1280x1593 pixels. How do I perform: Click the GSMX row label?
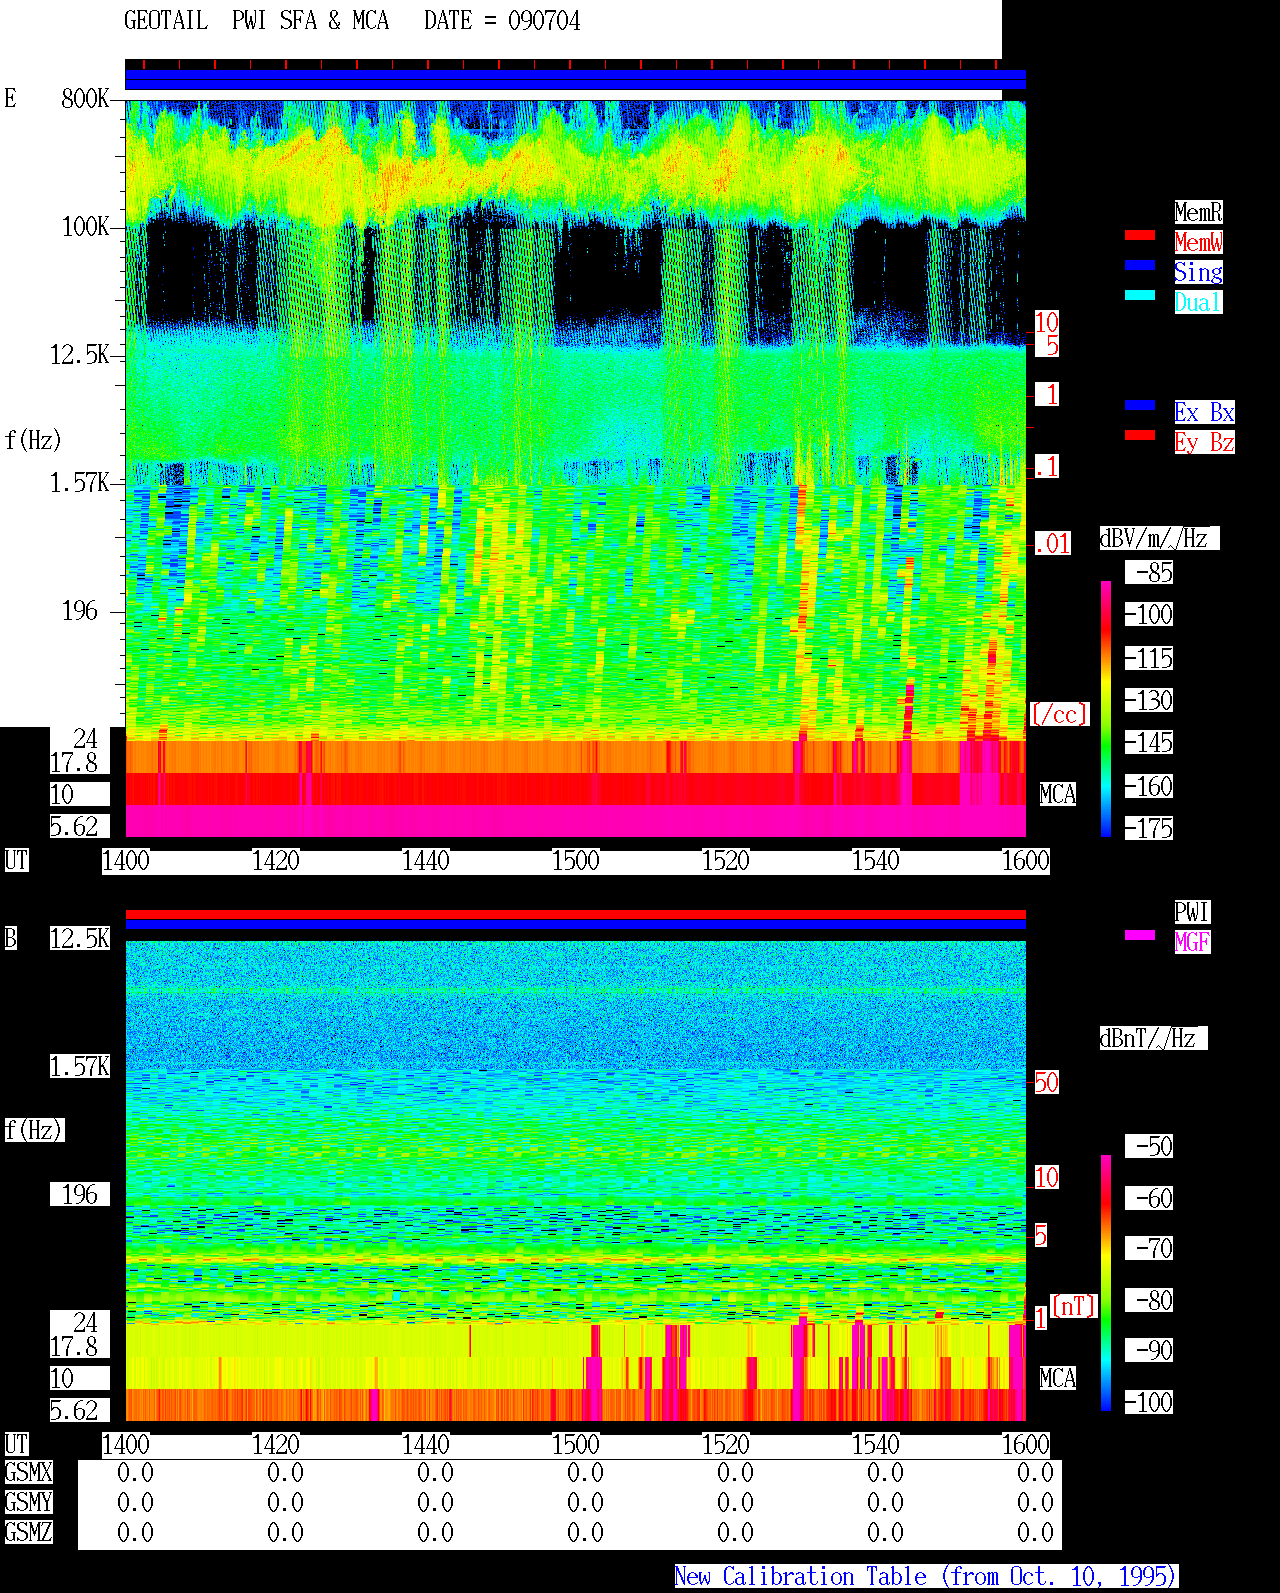pos(28,1473)
